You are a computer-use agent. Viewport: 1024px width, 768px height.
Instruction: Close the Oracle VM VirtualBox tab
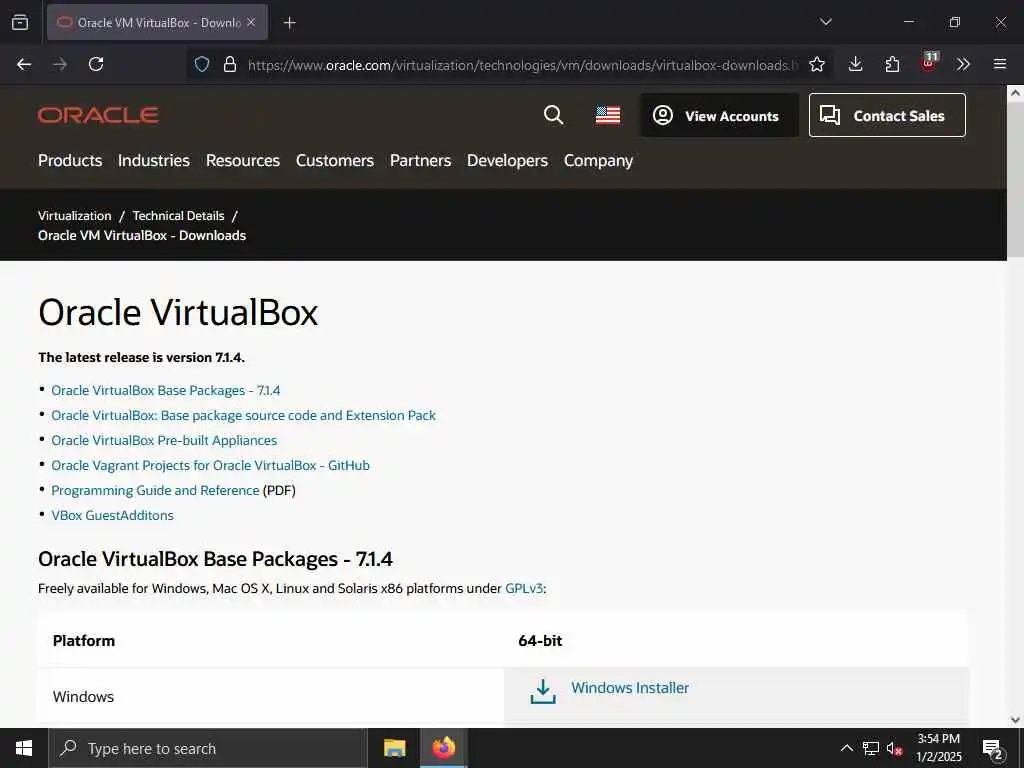(x=251, y=22)
